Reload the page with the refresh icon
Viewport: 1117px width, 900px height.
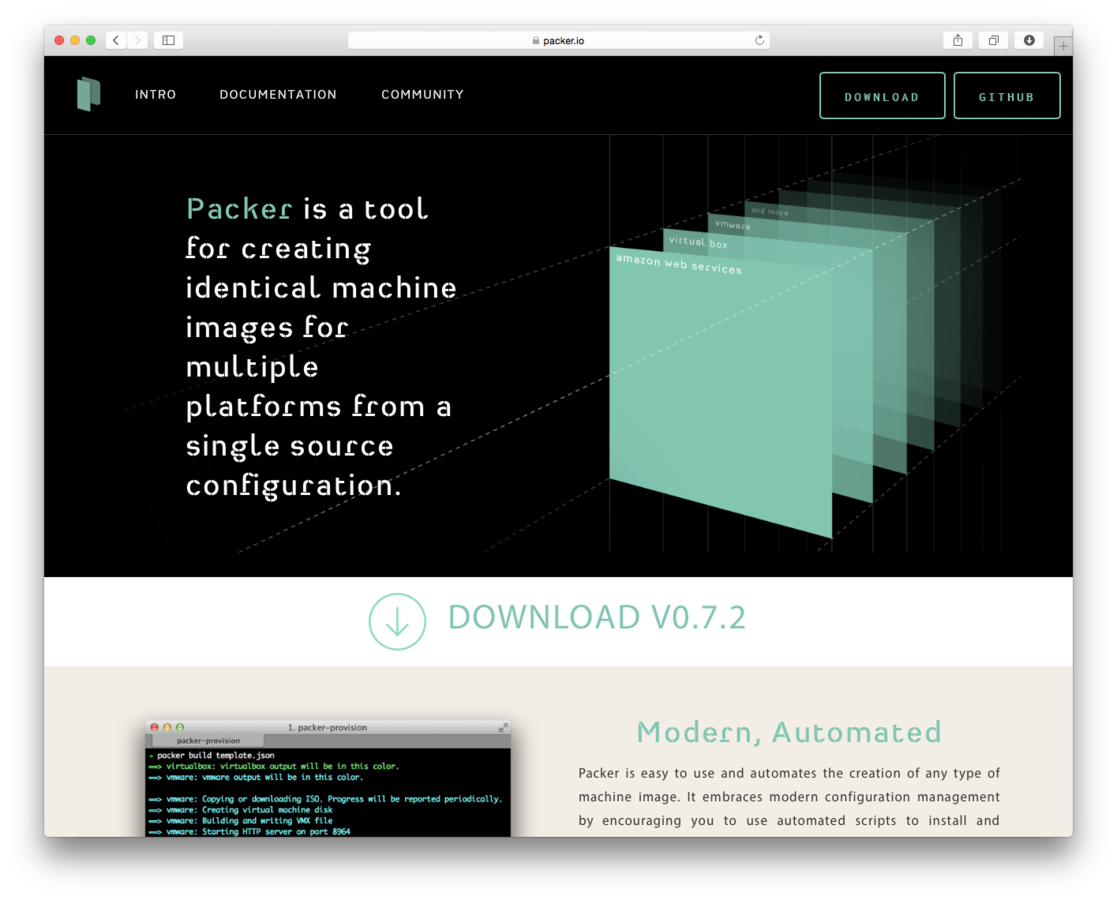click(x=759, y=40)
